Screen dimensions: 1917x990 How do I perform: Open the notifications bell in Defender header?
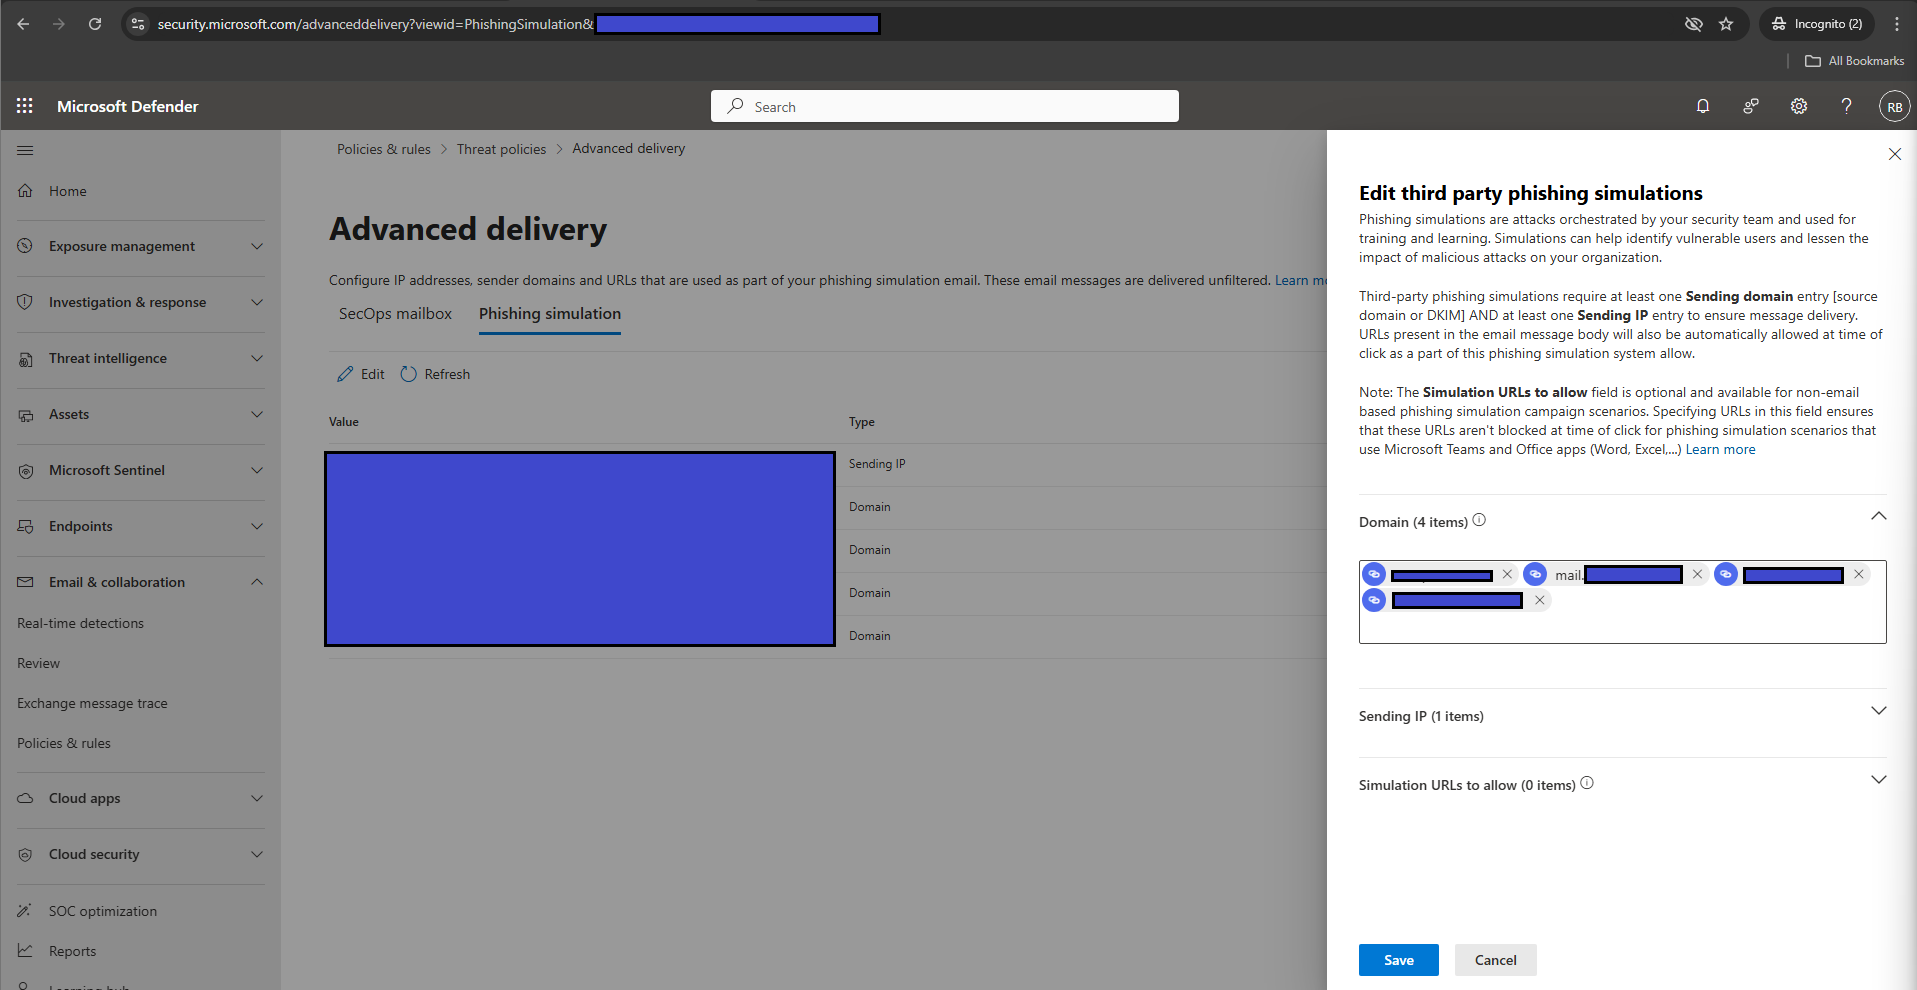click(x=1703, y=106)
